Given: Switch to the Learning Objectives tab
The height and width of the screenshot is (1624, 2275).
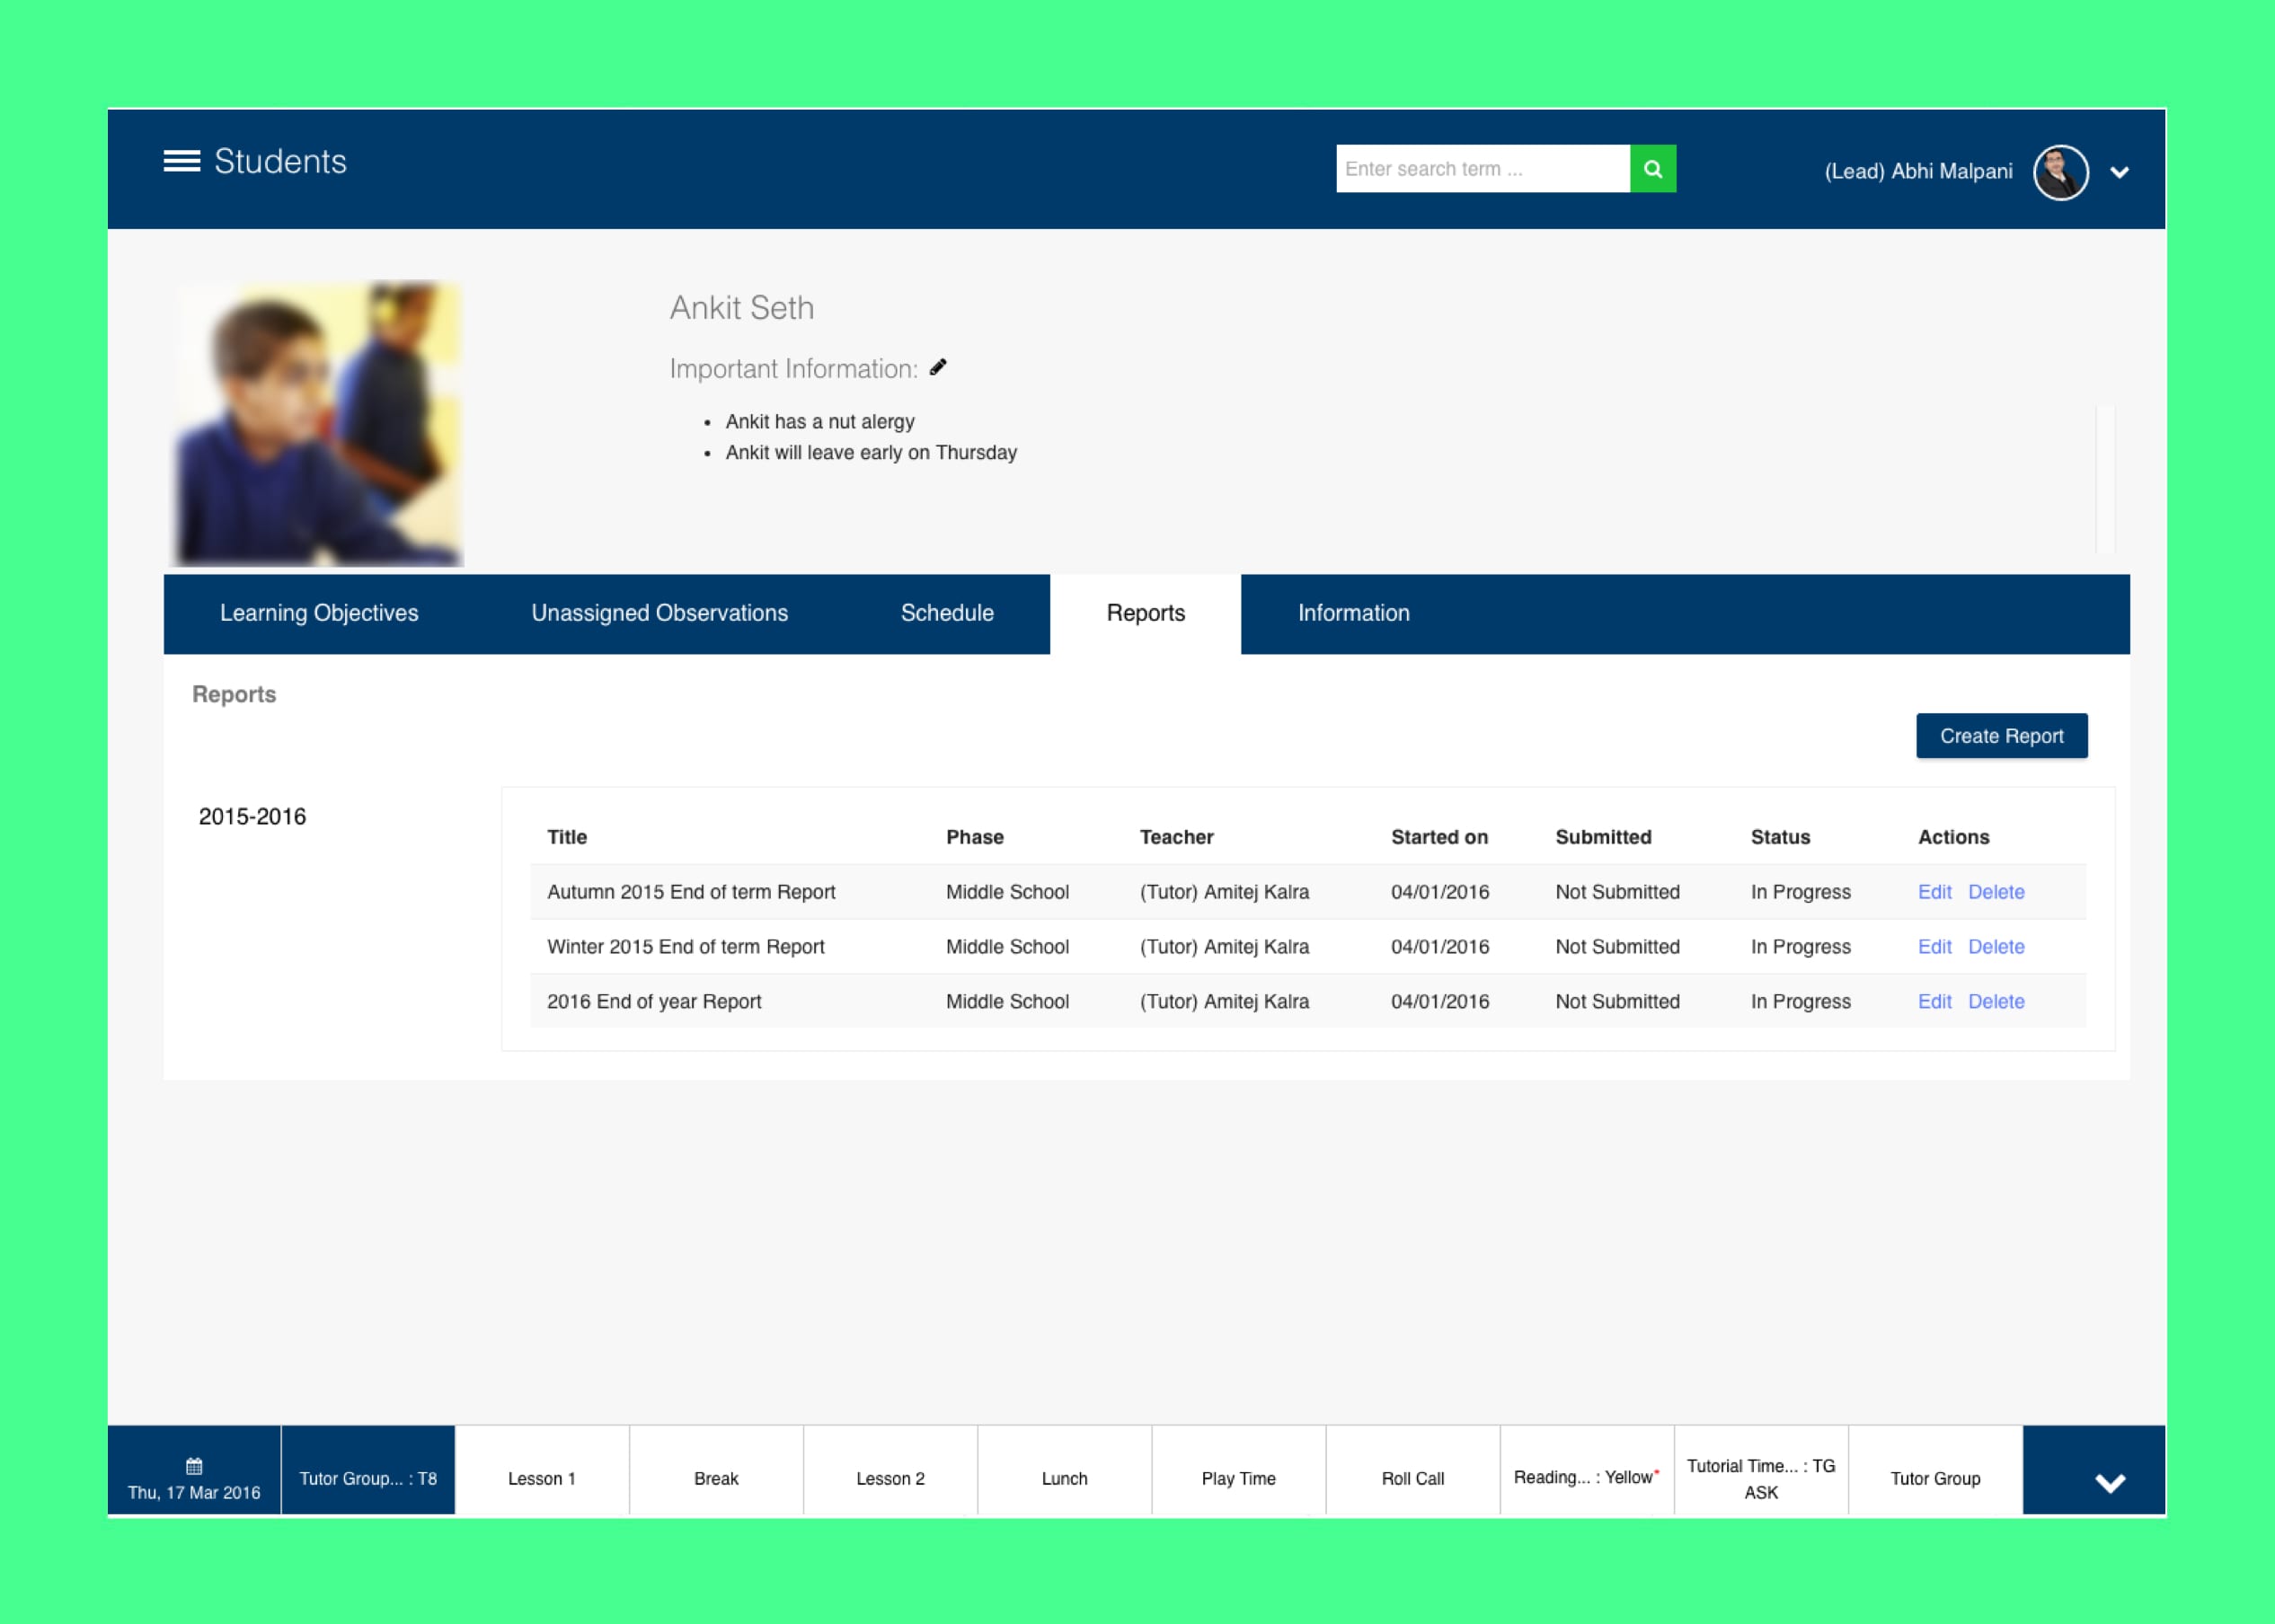Looking at the screenshot, I should point(319,613).
